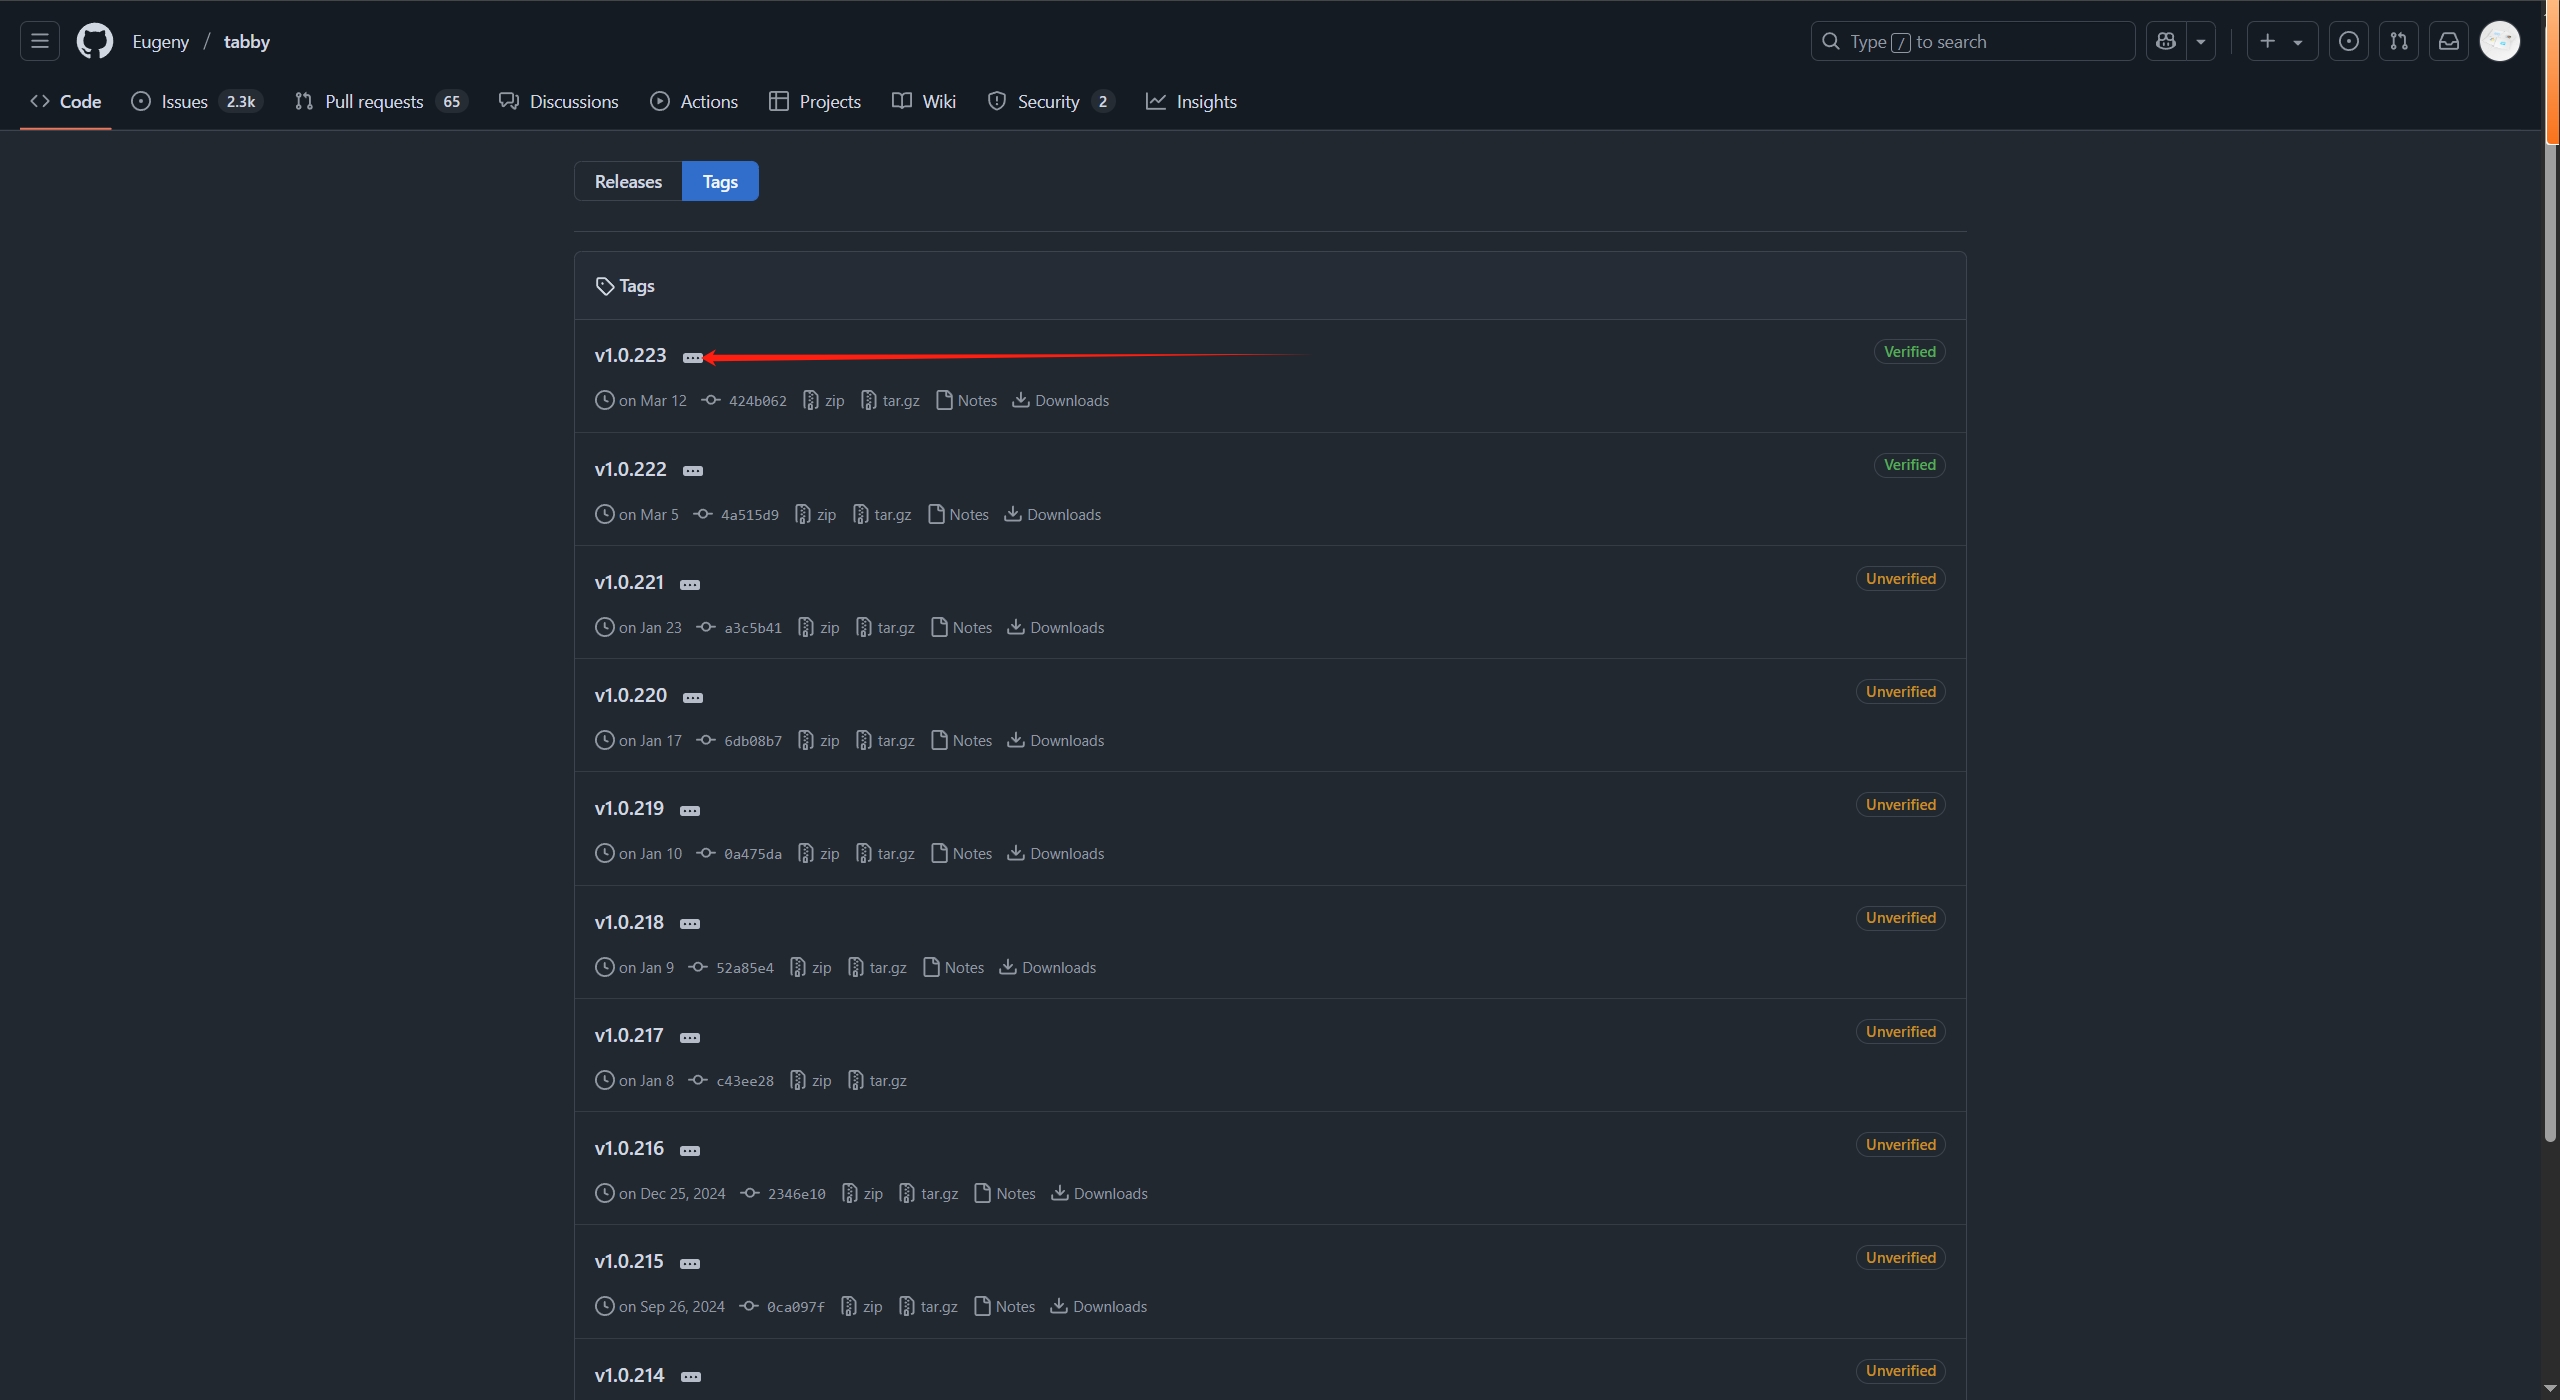This screenshot has width=2560, height=1400.
Task: Open Downloads for v1.0.219
Action: coord(1056,854)
